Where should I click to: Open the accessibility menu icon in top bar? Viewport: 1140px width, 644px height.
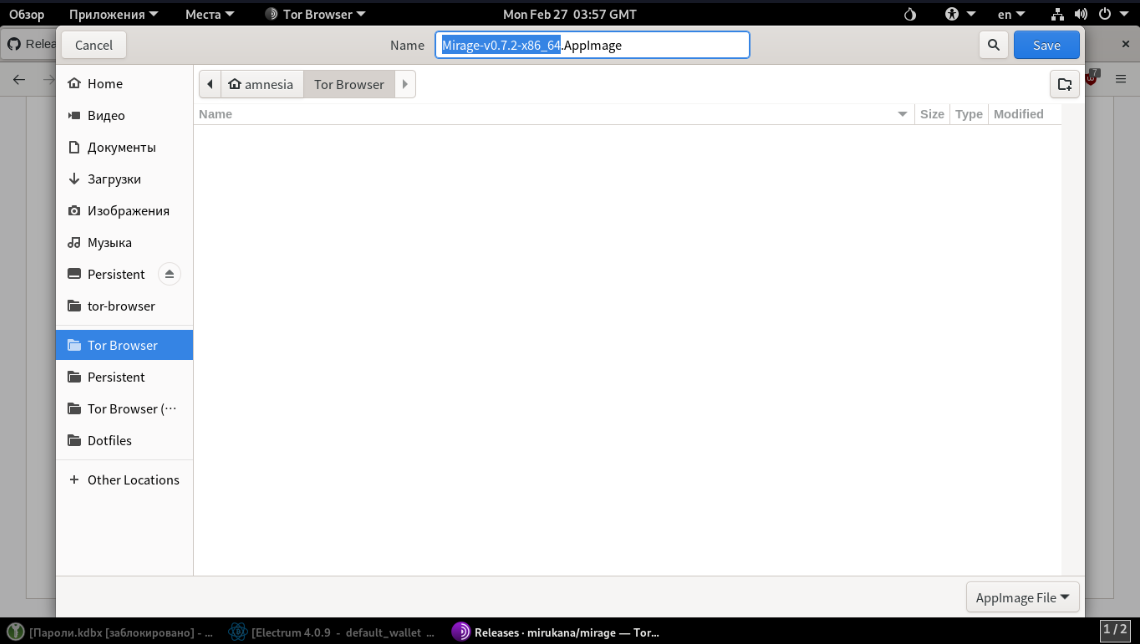tap(959, 14)
